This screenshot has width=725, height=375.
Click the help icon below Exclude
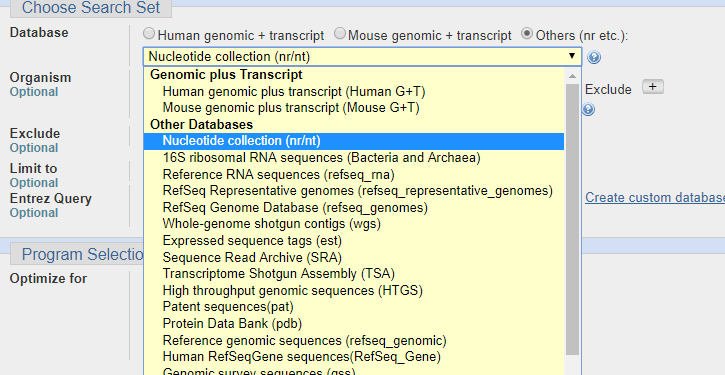(588, 110)
